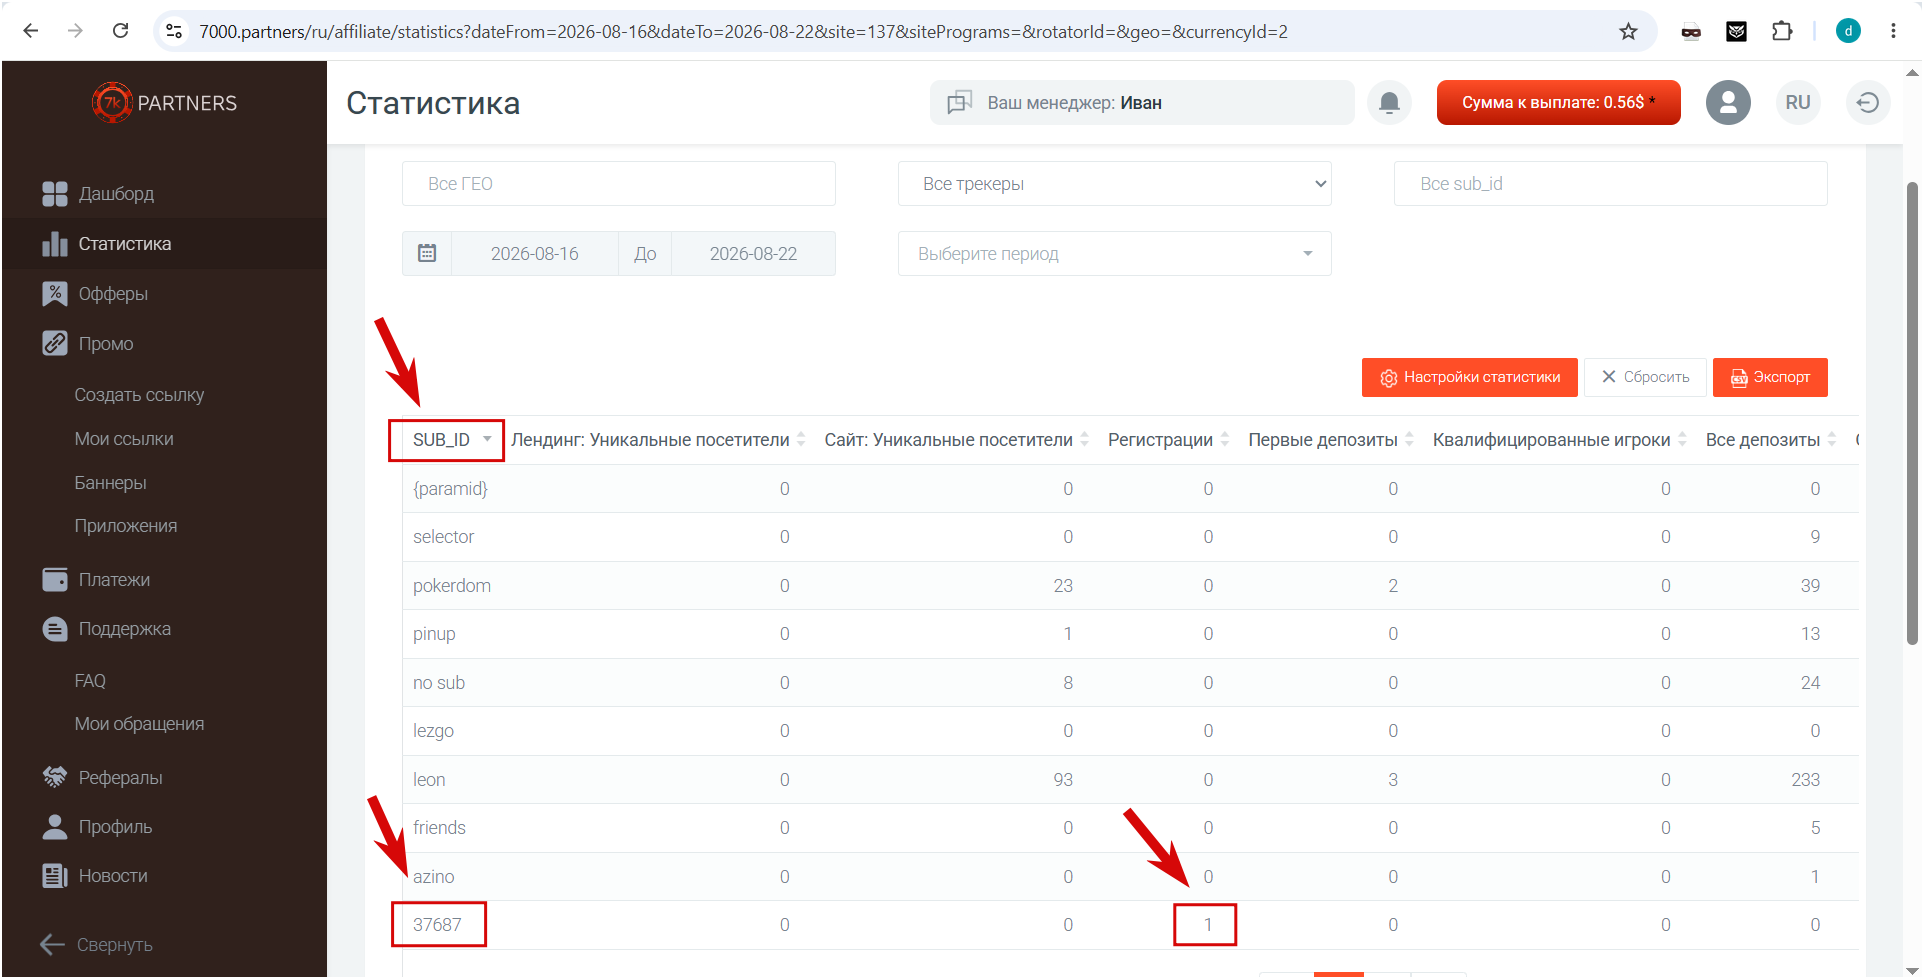Go to Создать ссылку

139,394
